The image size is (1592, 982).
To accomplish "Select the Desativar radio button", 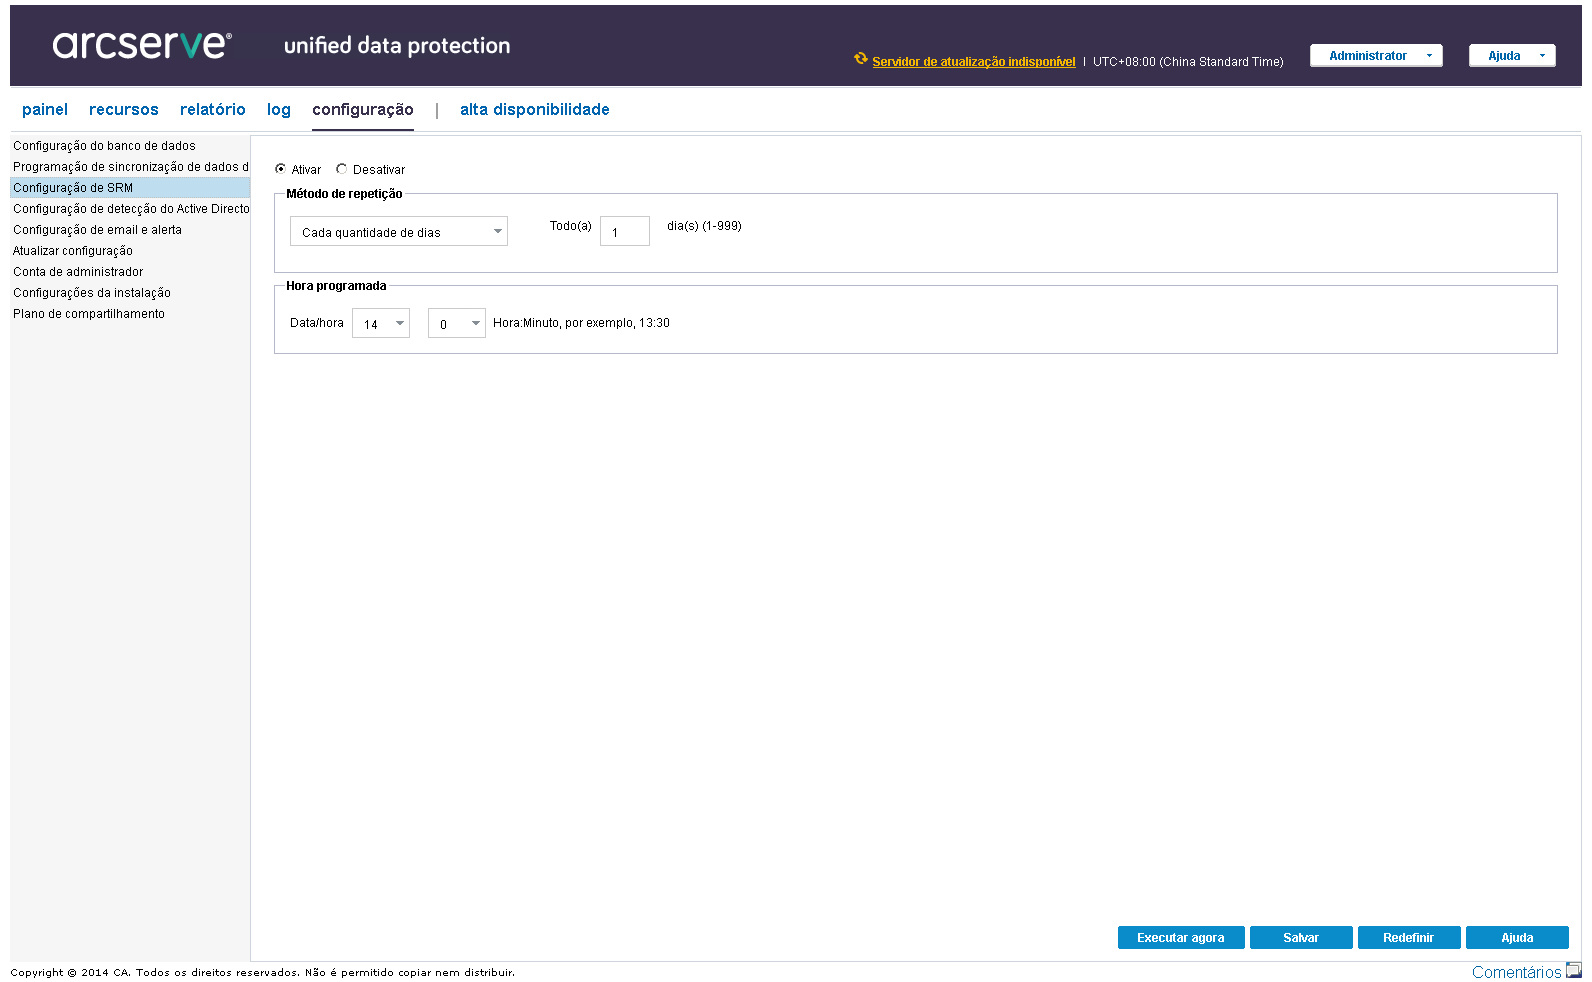I will click(x=342, y=169).
